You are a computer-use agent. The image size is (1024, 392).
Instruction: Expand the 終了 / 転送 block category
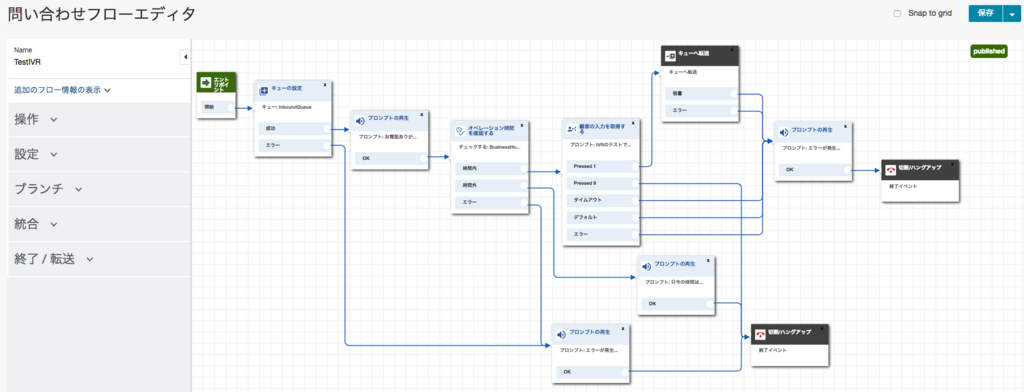click(99, 259)
